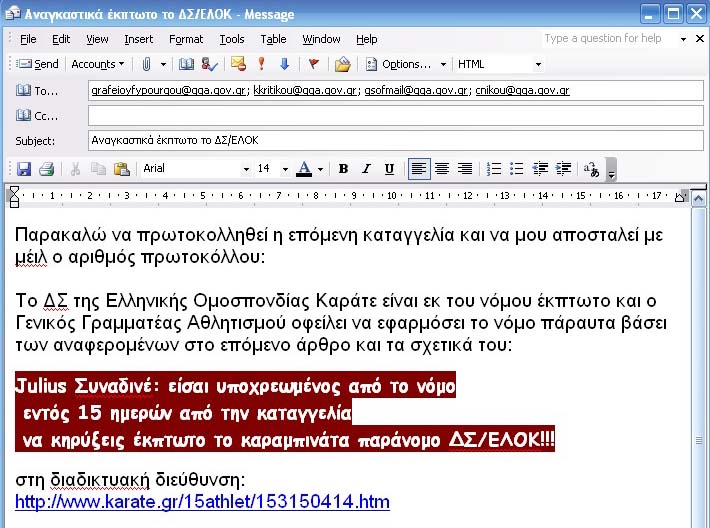Expand the HTML message format dropdown
Viewport: 710px width, 528px height.
(x=538, y=64)
